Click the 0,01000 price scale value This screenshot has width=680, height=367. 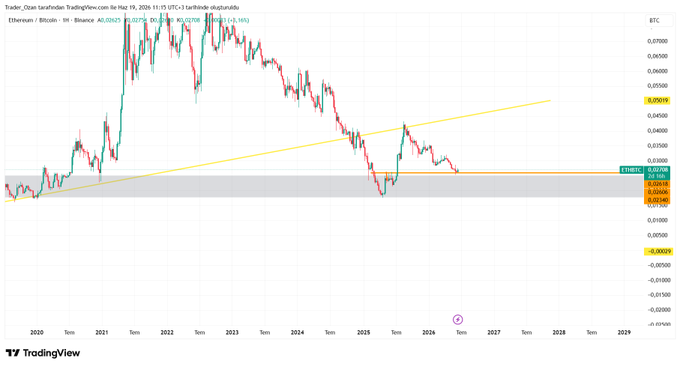click(x=657, y=220)
